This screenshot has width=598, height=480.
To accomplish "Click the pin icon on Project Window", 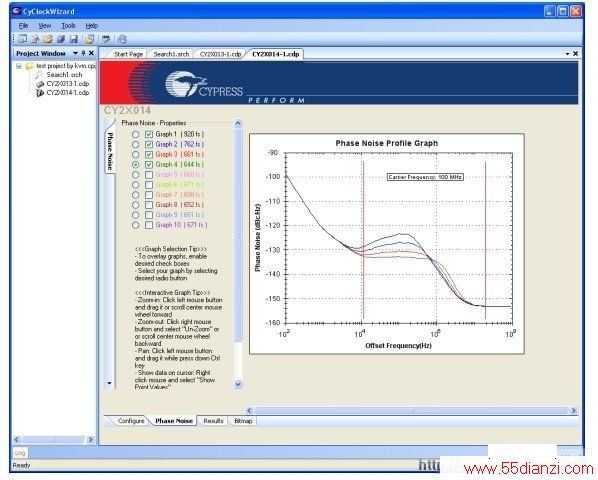I will click(83, 53).
